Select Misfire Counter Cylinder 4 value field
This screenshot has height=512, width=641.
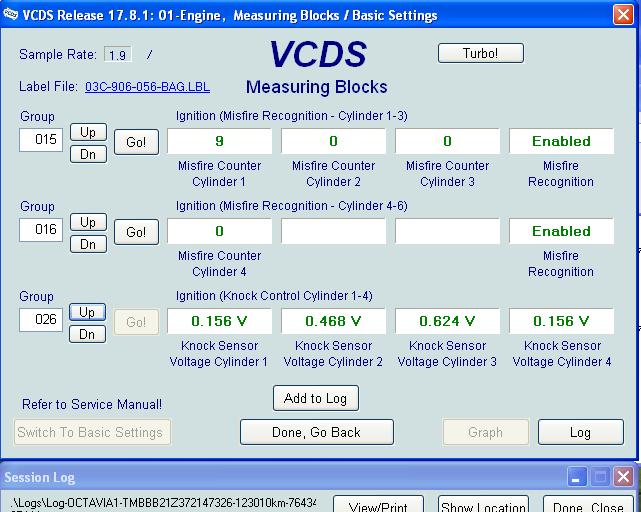[220, 231]
